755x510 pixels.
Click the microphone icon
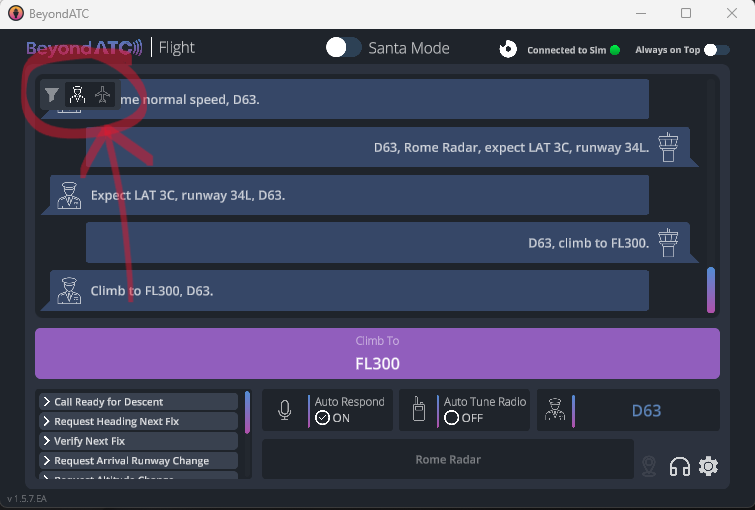click(285, 410)
